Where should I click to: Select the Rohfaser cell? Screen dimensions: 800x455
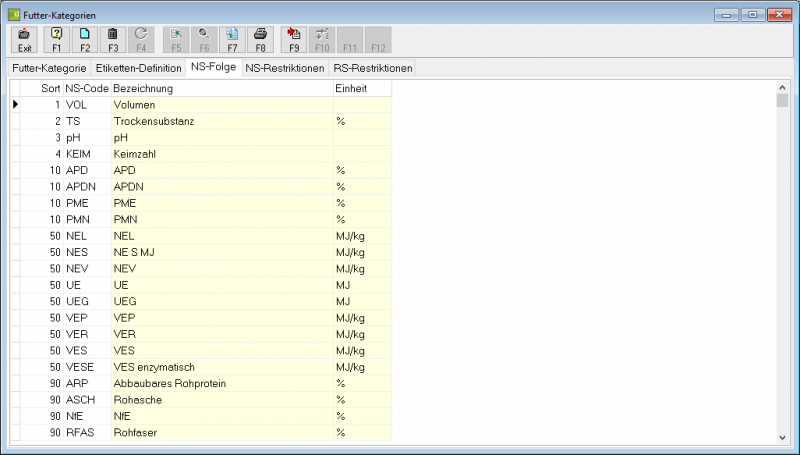coord(222,432)
